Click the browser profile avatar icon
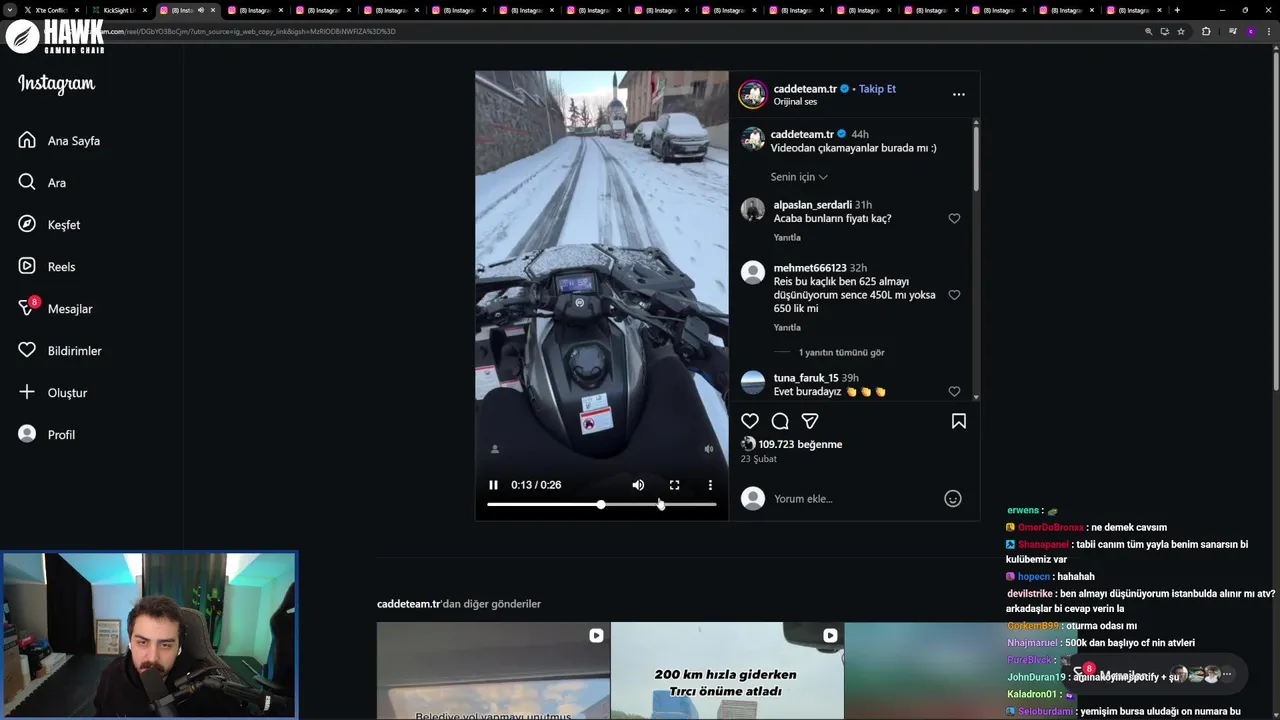 [x=1250, y=31]
